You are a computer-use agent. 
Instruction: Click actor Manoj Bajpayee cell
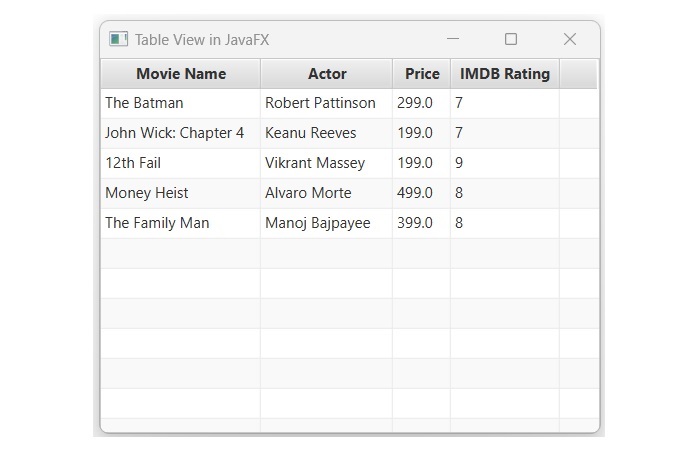pyautogui.click(x=317, y=223)
